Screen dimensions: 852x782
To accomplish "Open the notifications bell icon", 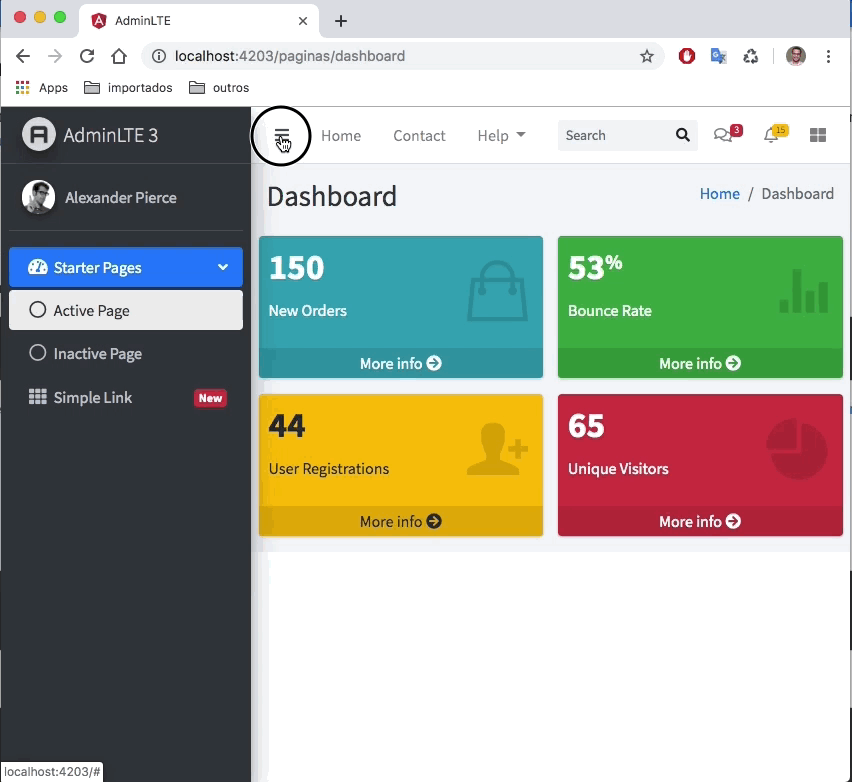I will click(x=770, y=135).
